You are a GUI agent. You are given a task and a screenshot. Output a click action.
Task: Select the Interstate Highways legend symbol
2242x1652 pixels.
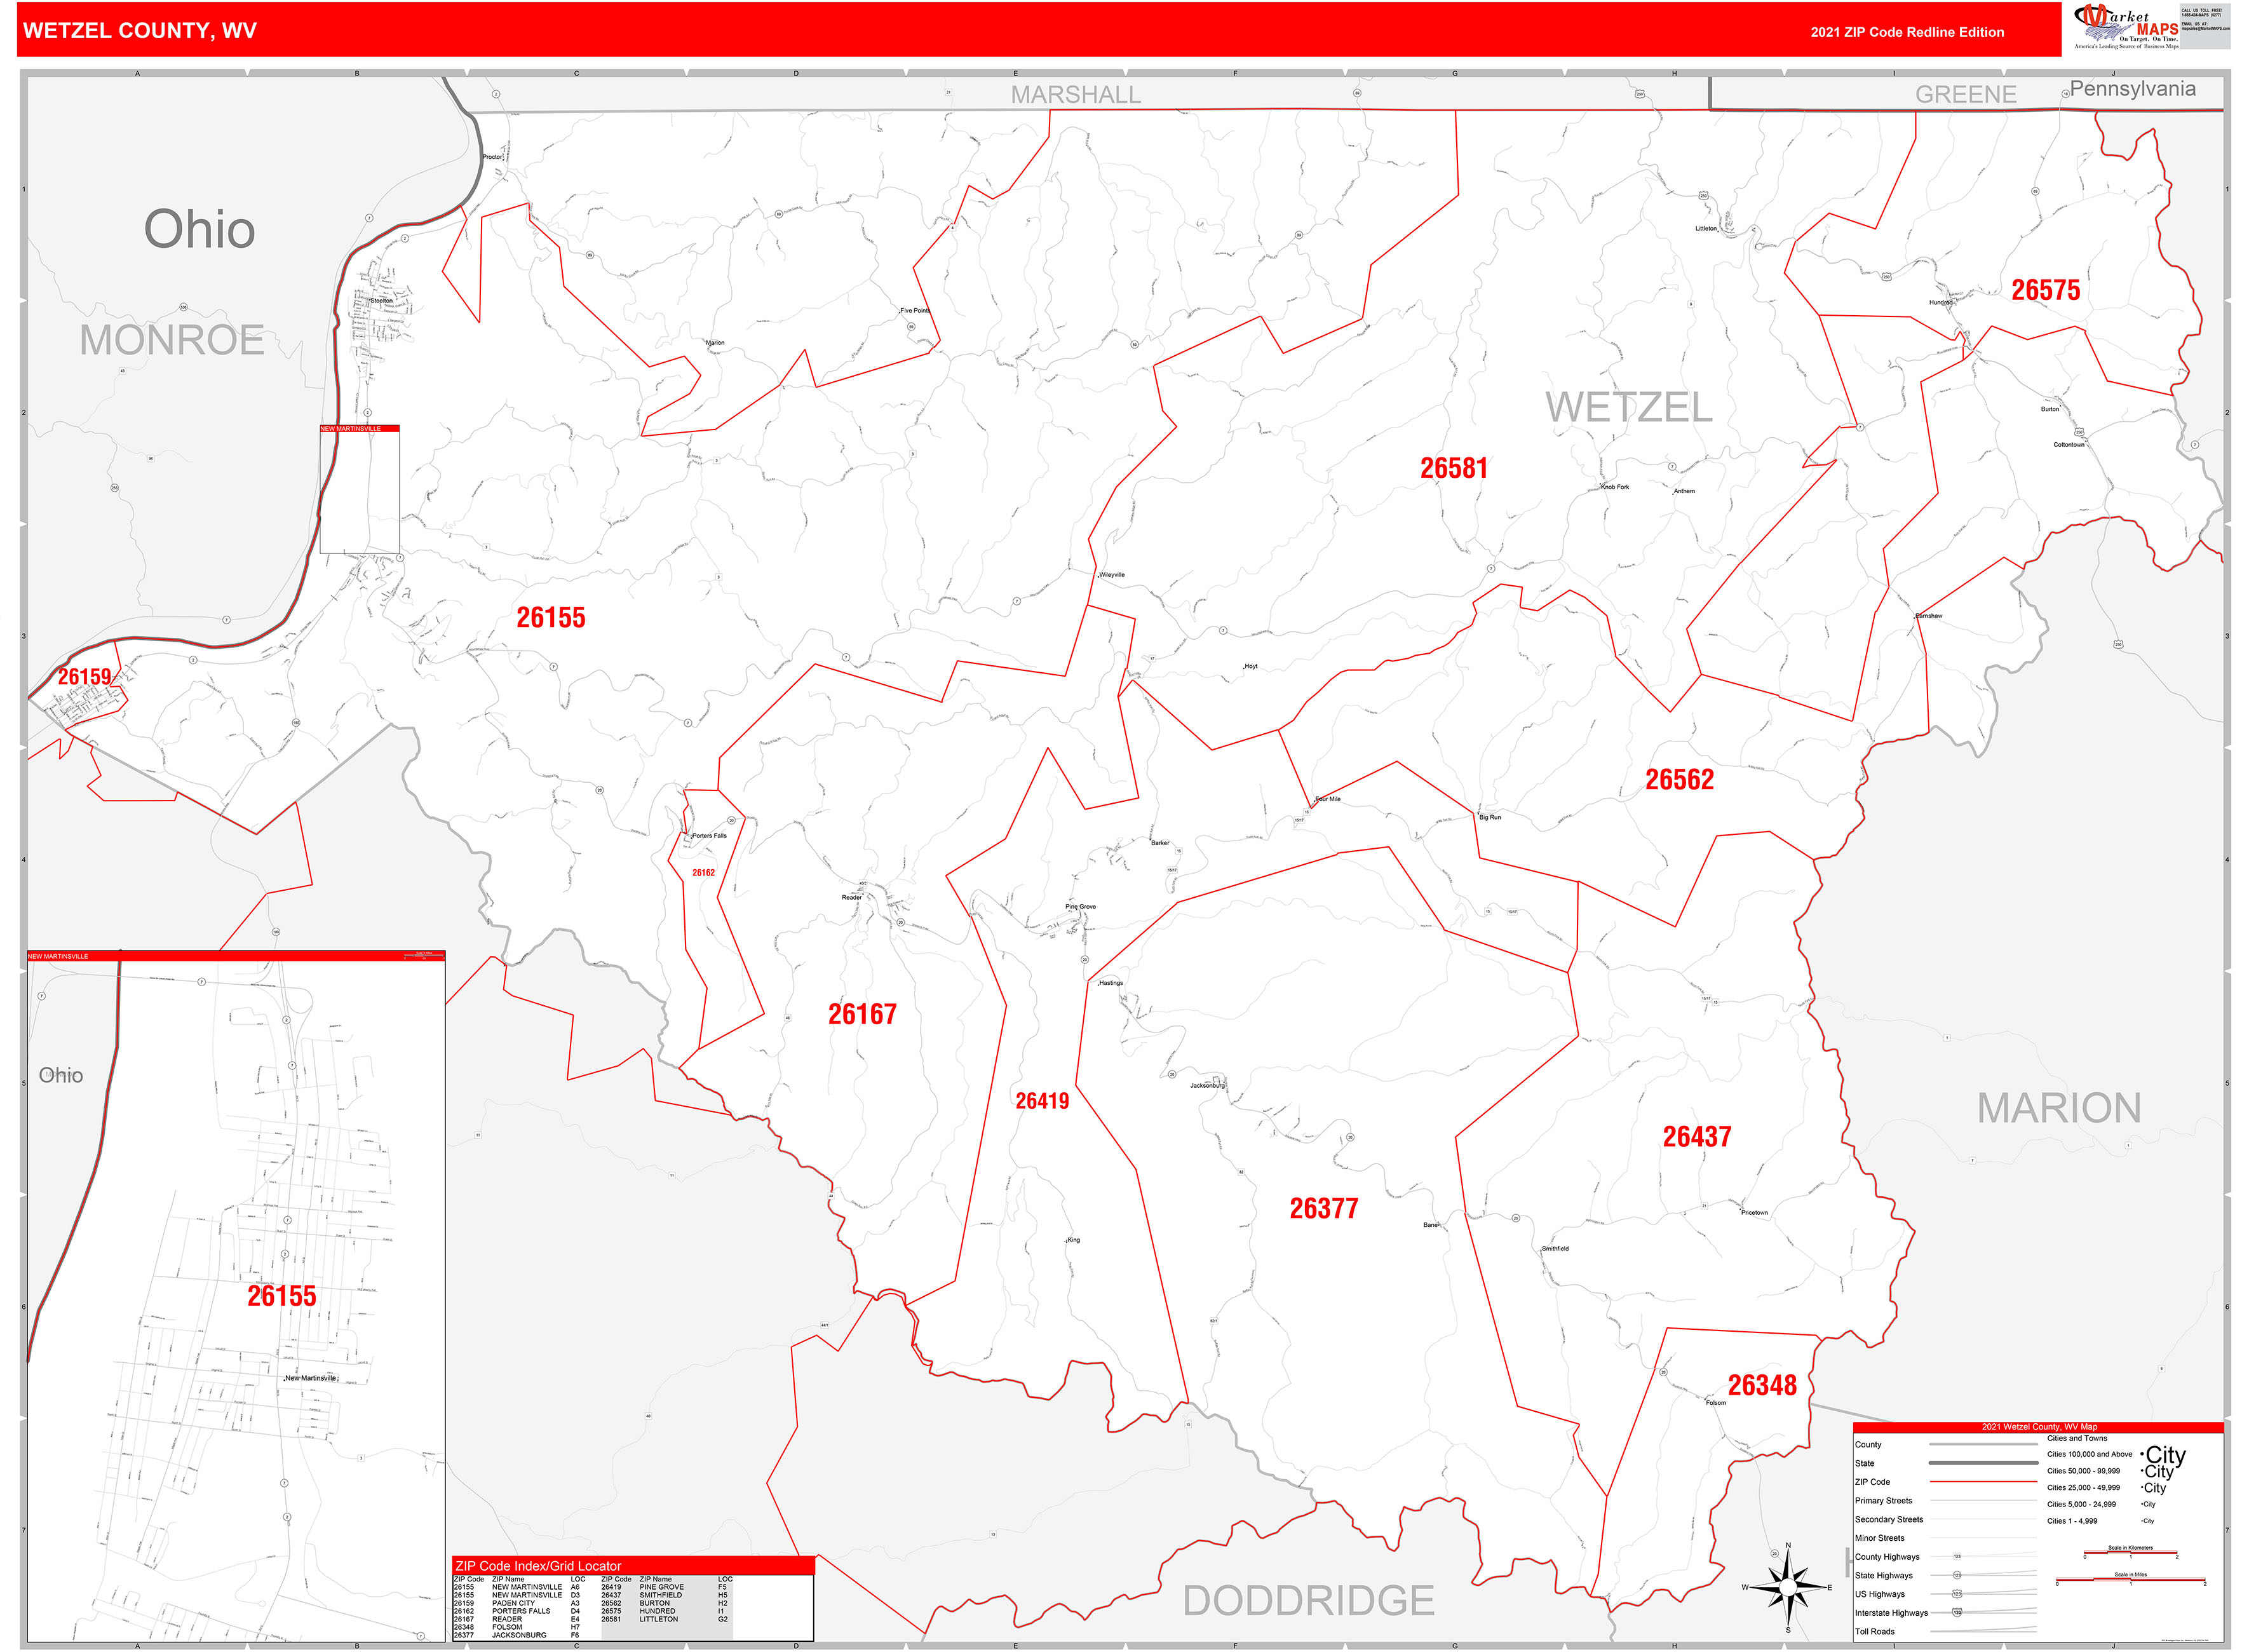pyautogui.click(x=1957, y=1612)
